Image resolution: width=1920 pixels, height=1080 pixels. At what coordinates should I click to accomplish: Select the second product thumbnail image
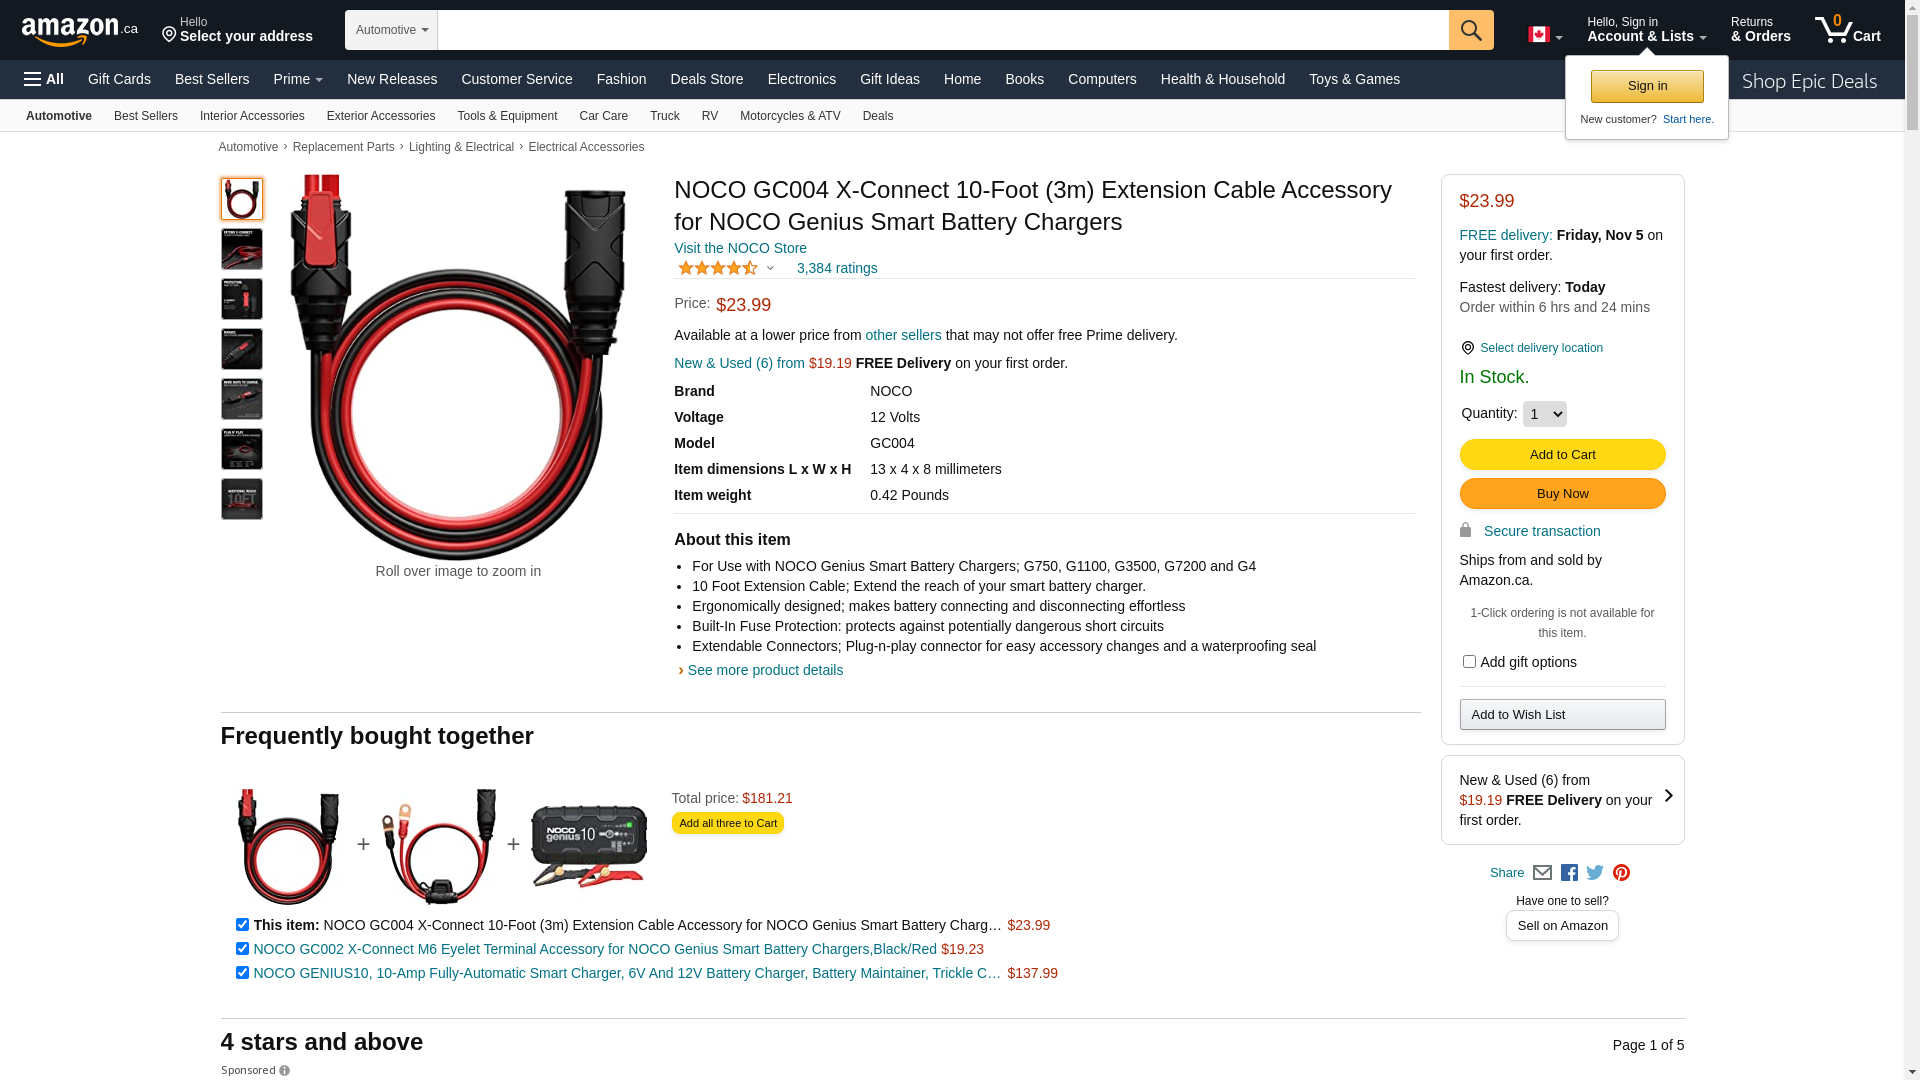[242, 249]
